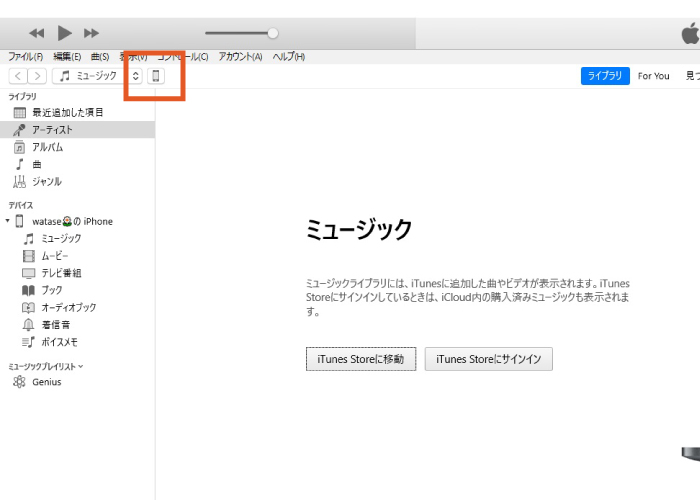This screenshot has width=700, height=500.
Task: Click the movie film strip icon
Action: click(29, 256)
